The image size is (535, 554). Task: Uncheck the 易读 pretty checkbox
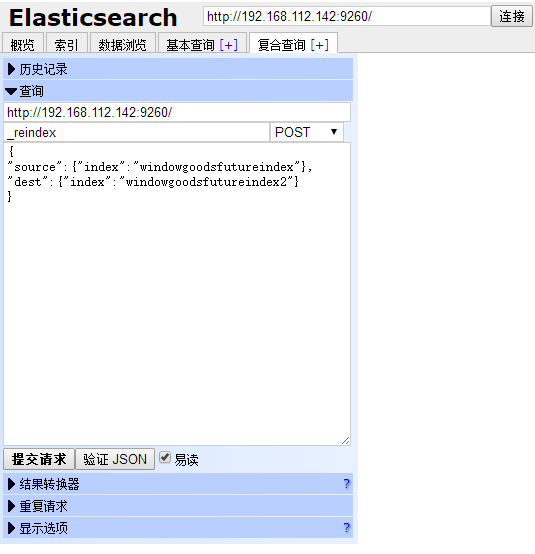click(165, 457)
